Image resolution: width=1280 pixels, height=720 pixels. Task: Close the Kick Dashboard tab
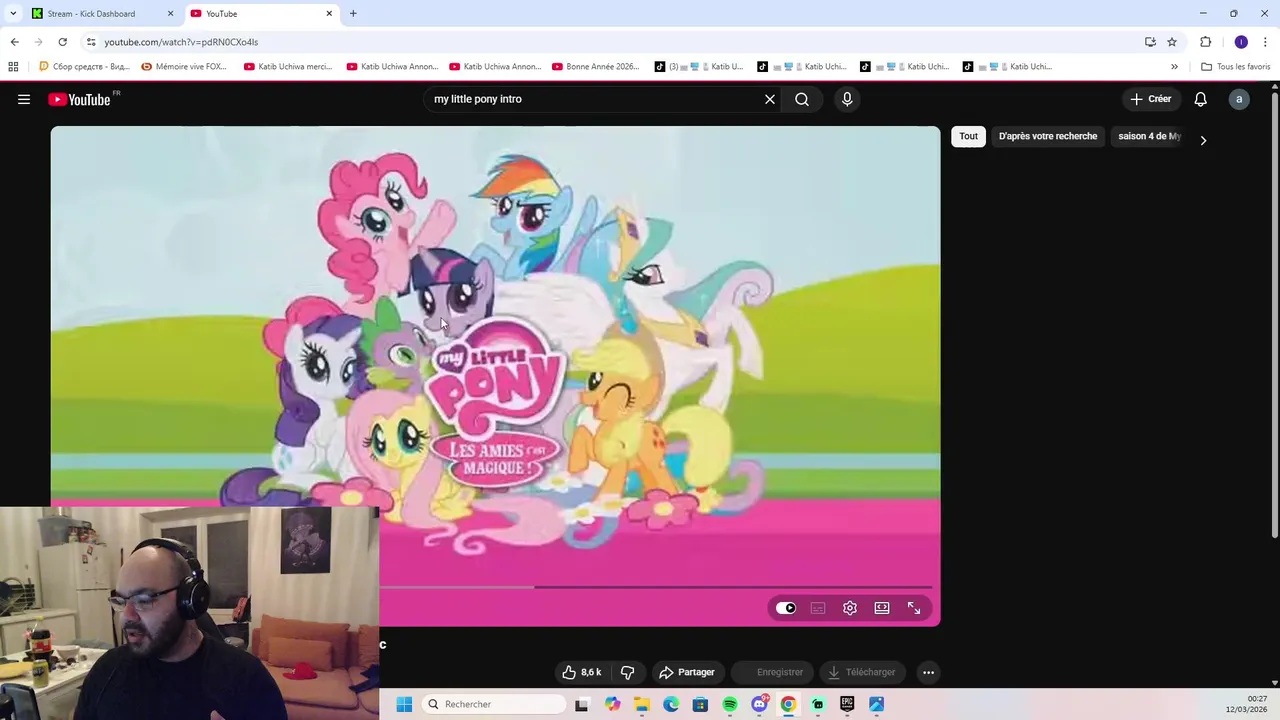(170, 14)
